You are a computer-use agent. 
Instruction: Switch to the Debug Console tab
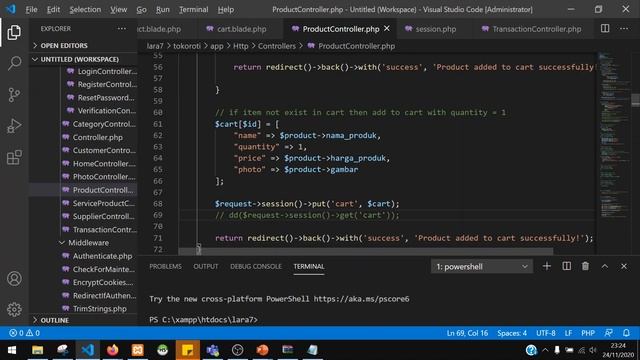point(256,266)
